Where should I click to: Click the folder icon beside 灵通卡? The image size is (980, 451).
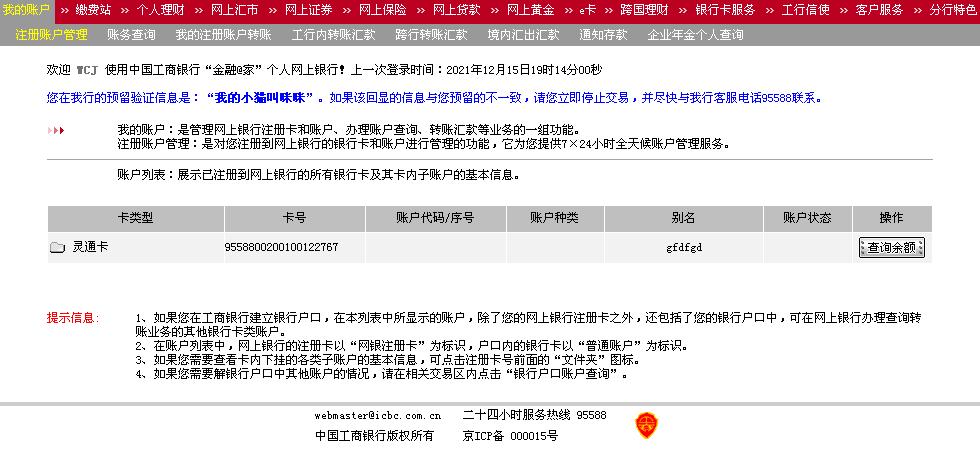point(57,247)
